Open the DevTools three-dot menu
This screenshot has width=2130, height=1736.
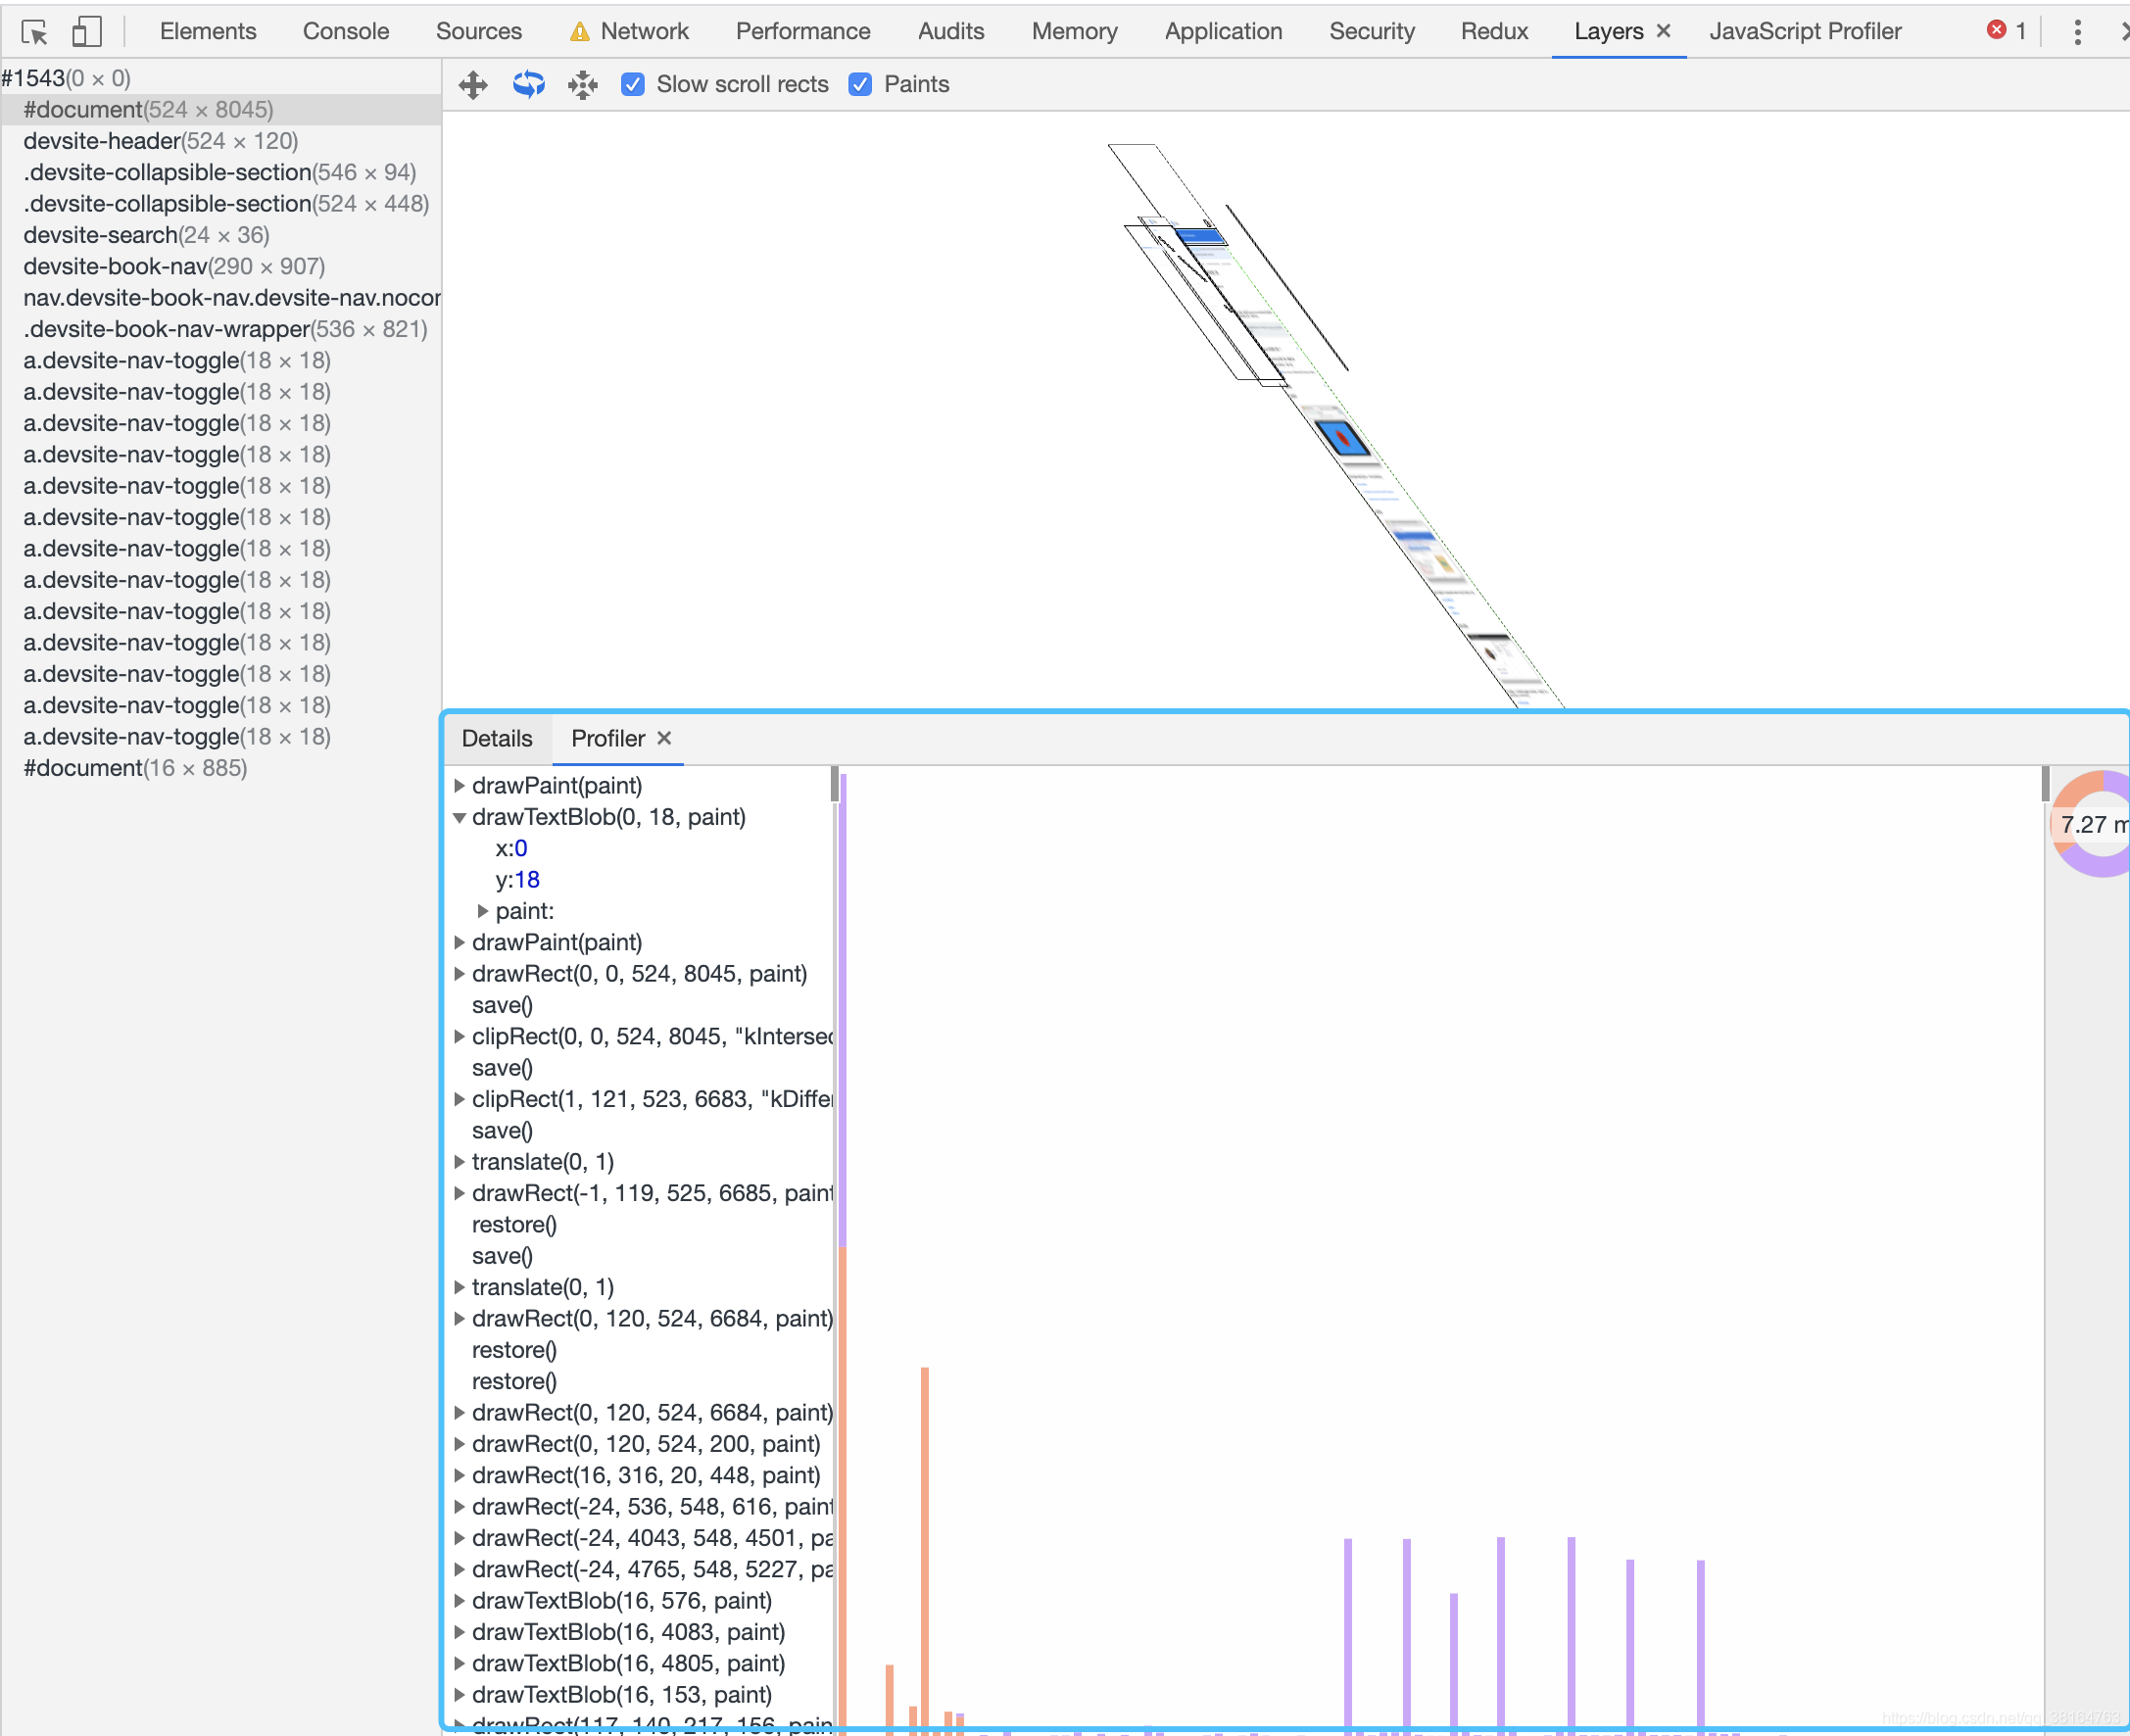click(2078, 32)
